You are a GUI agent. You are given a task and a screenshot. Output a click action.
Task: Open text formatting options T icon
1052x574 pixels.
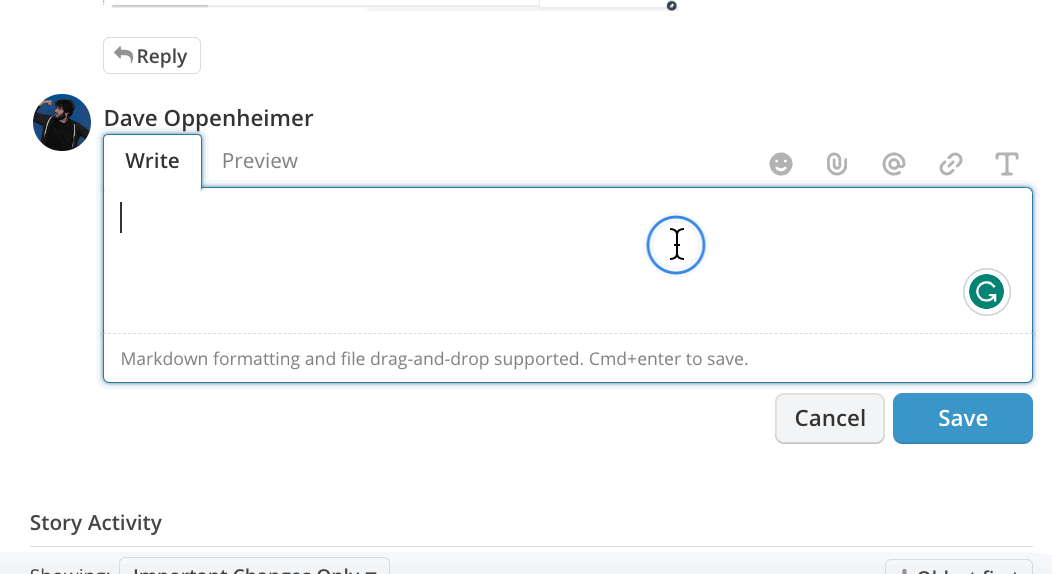[x=1006, y=164]
